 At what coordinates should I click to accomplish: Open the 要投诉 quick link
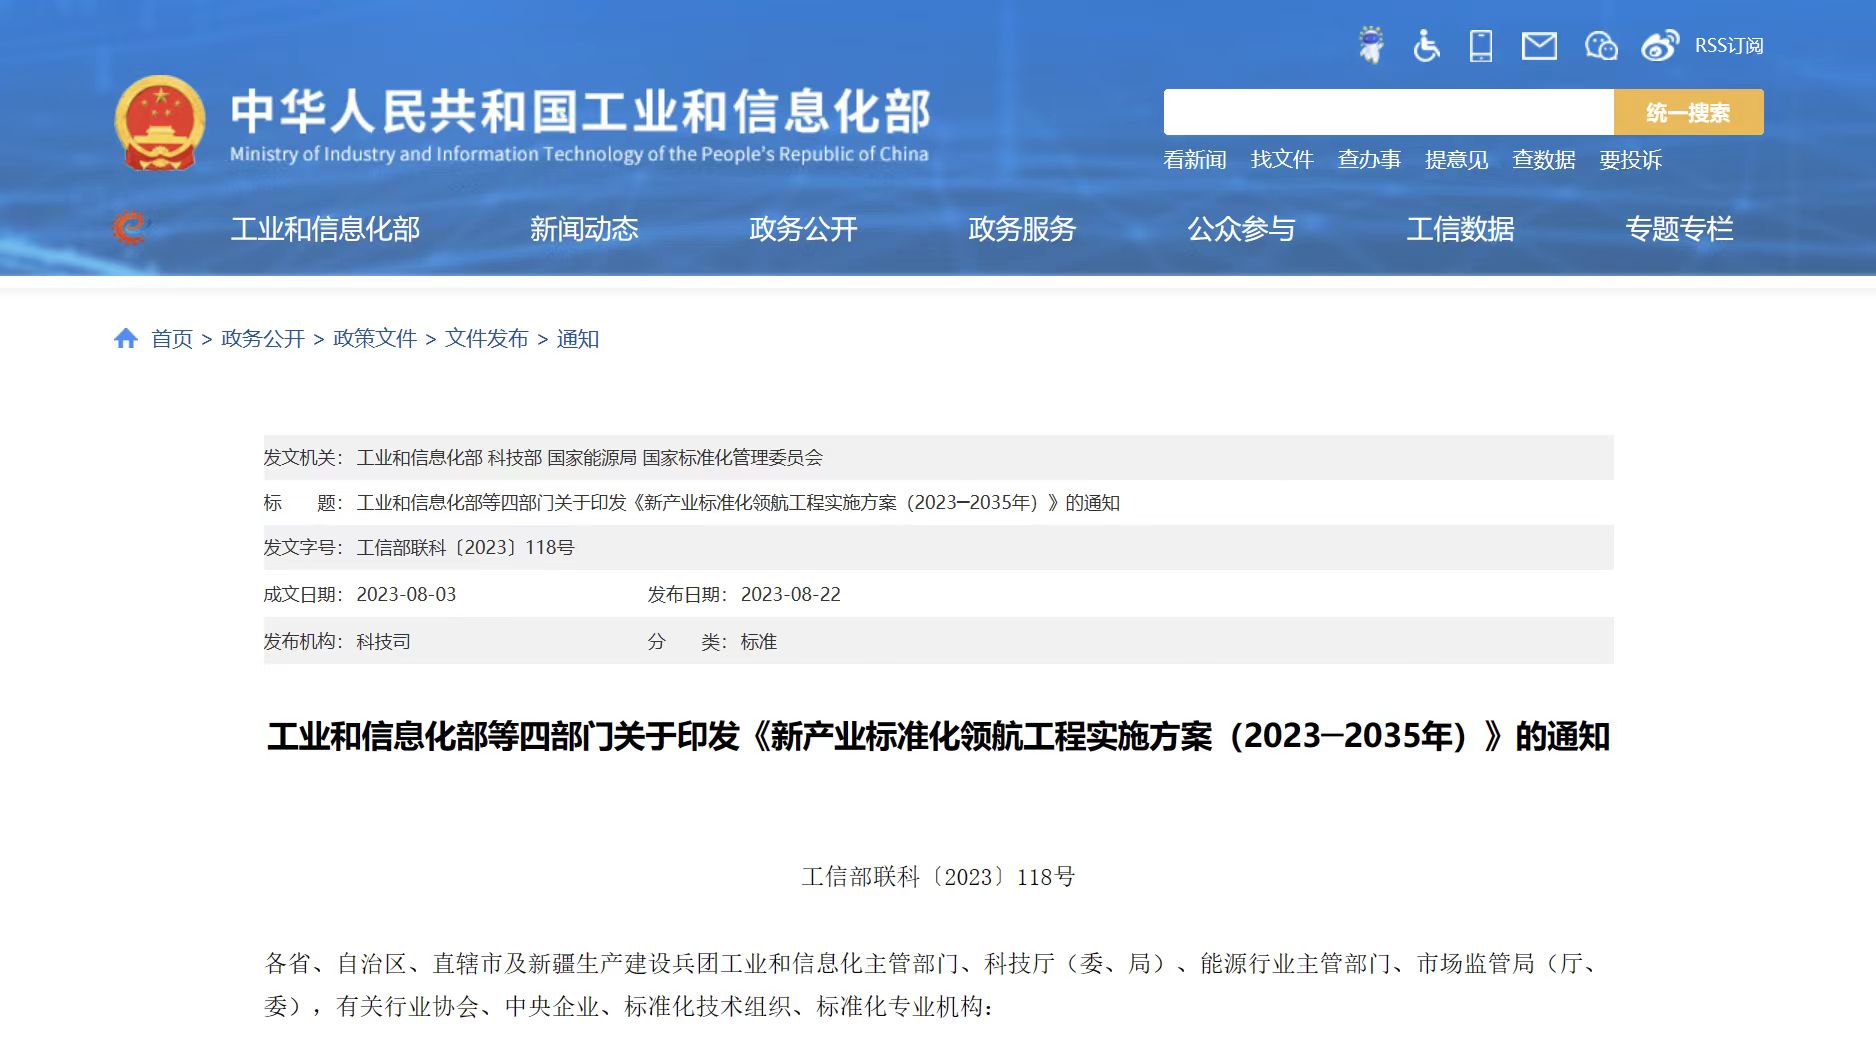(x=1630, y=160)
